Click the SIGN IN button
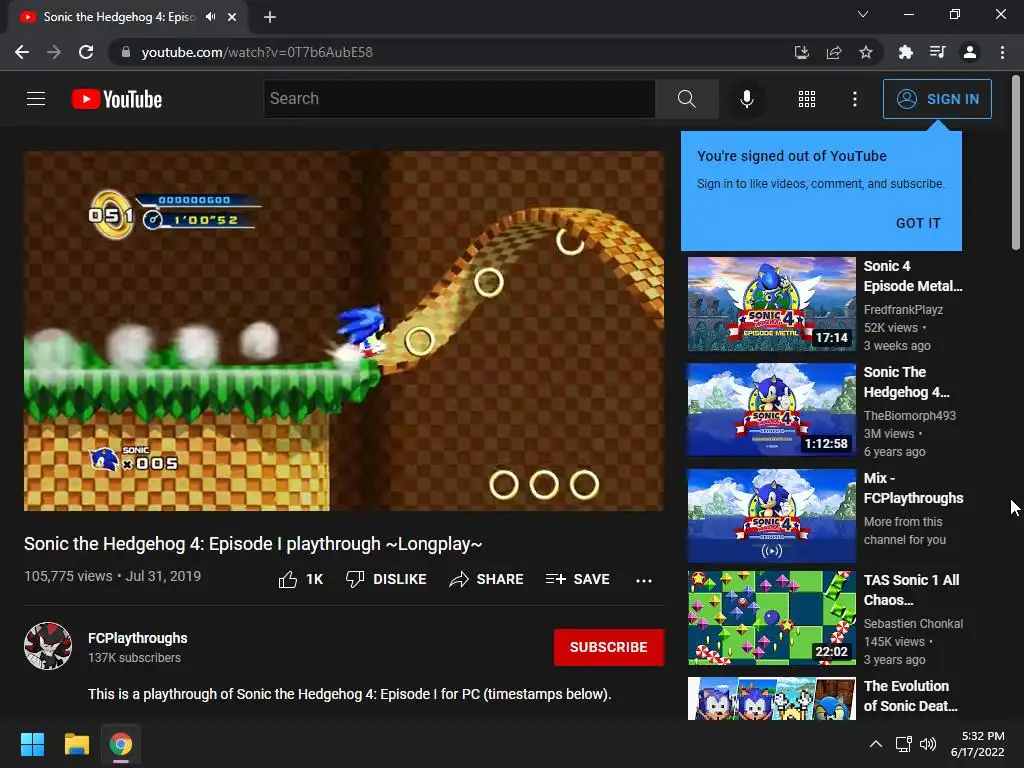This screenshot has height=768, width=1024. coord(937,99)
